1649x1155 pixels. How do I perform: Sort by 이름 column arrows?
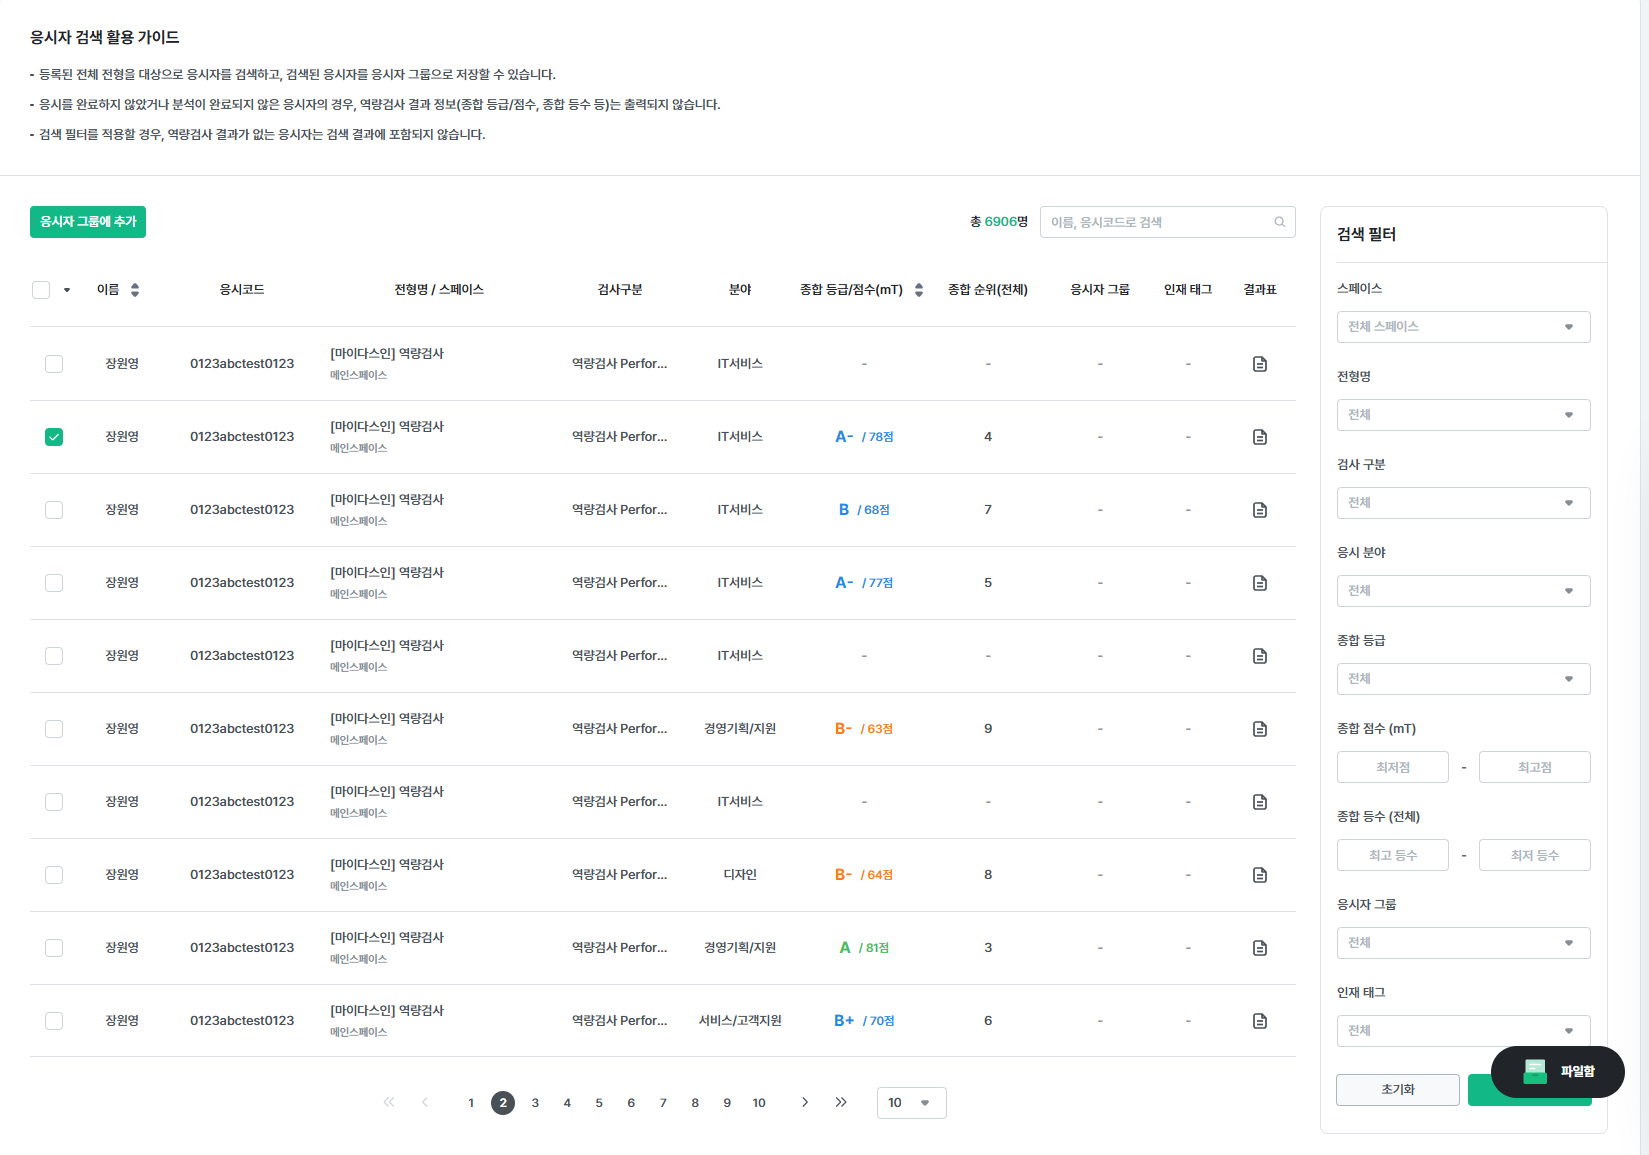pos(135,290)
